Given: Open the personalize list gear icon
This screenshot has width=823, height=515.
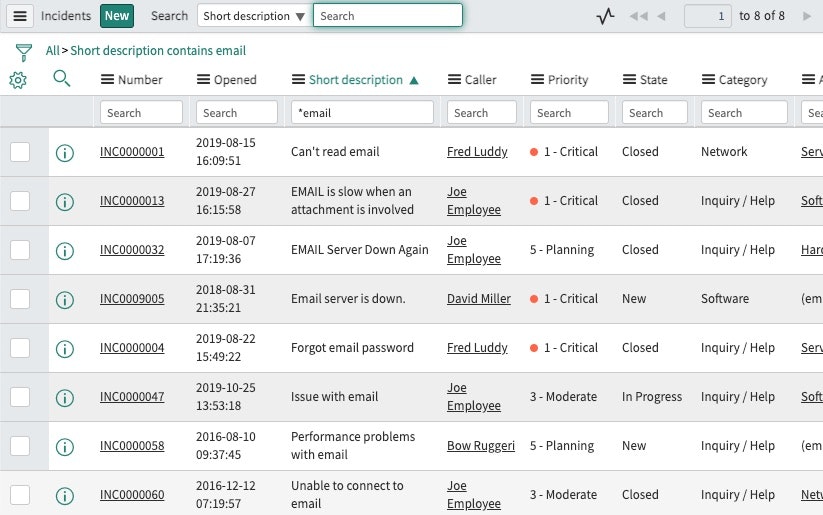Looking at the screenshot, I should pyautogui.click(x=18, y=80).
